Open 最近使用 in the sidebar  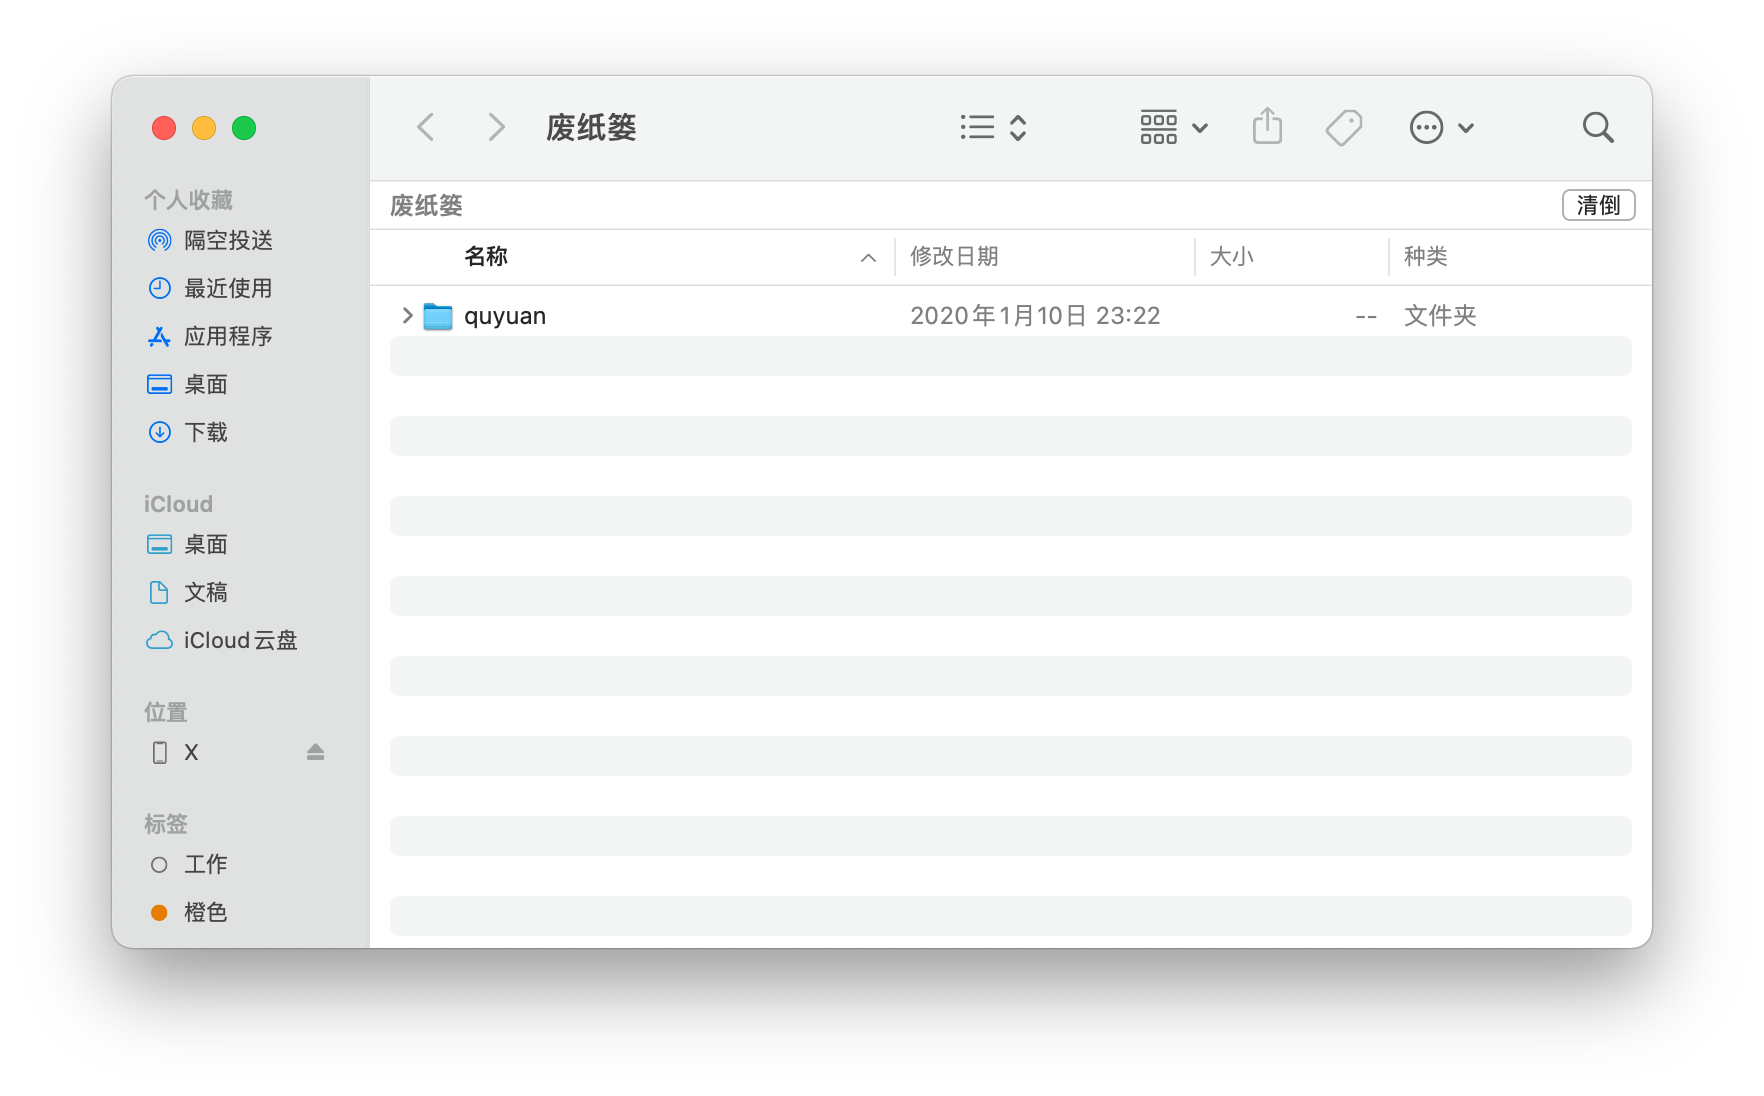(228, 288)
